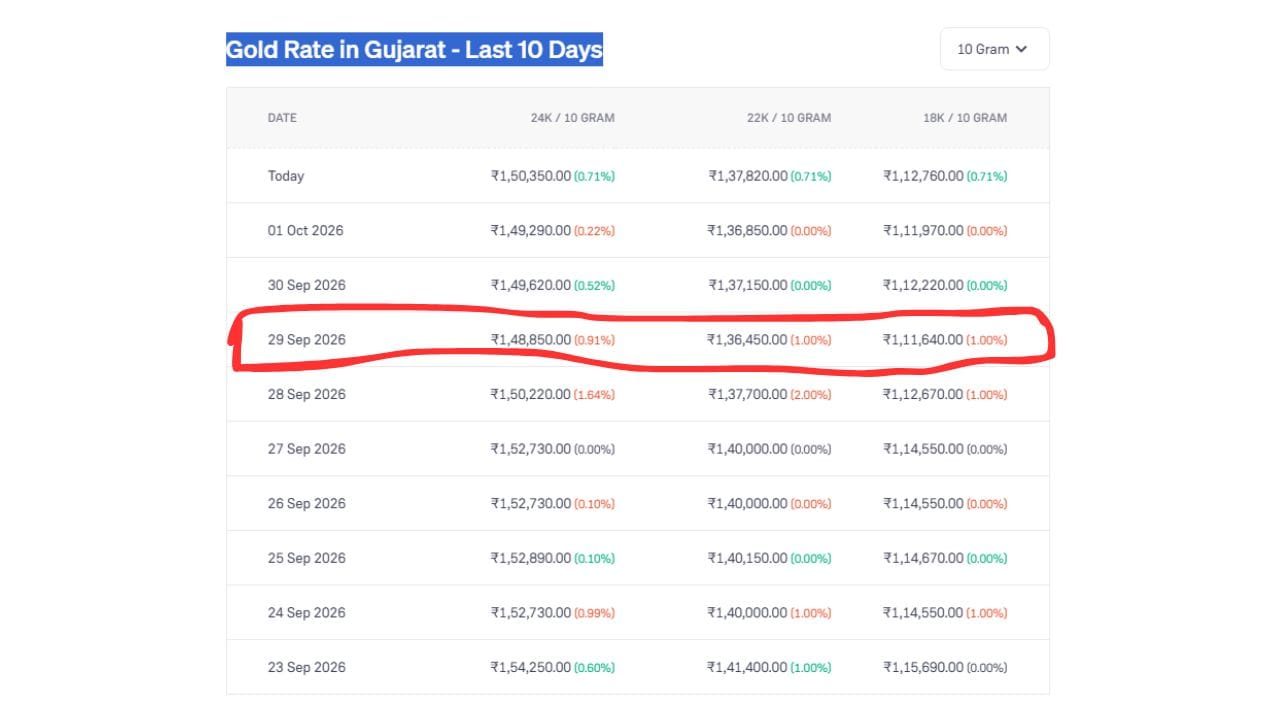
Task: Click the 18K price ₹1,11,640.00
Action: pos(923,340)
